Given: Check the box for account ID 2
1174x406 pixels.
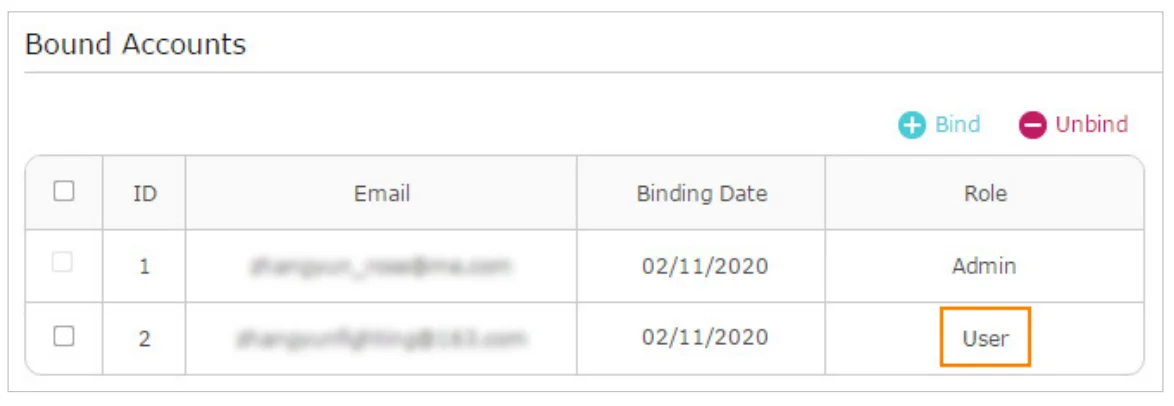Looking at the screenshot, I should 64,337.
